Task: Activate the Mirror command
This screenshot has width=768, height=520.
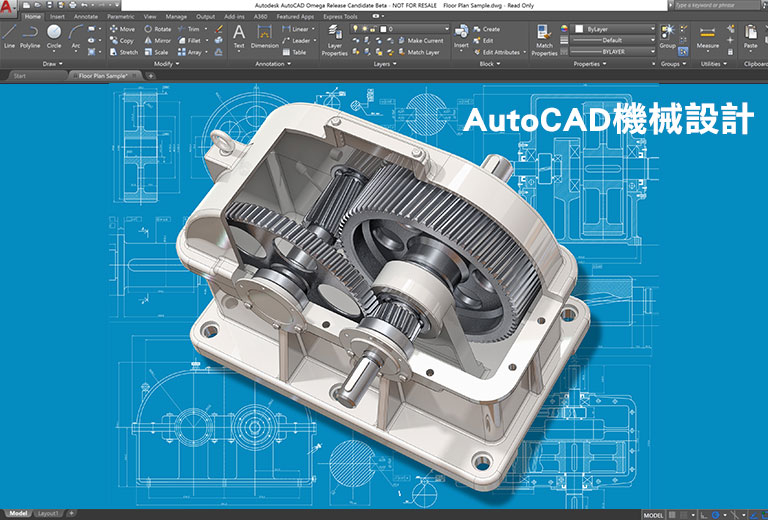Action: point(158,41)
